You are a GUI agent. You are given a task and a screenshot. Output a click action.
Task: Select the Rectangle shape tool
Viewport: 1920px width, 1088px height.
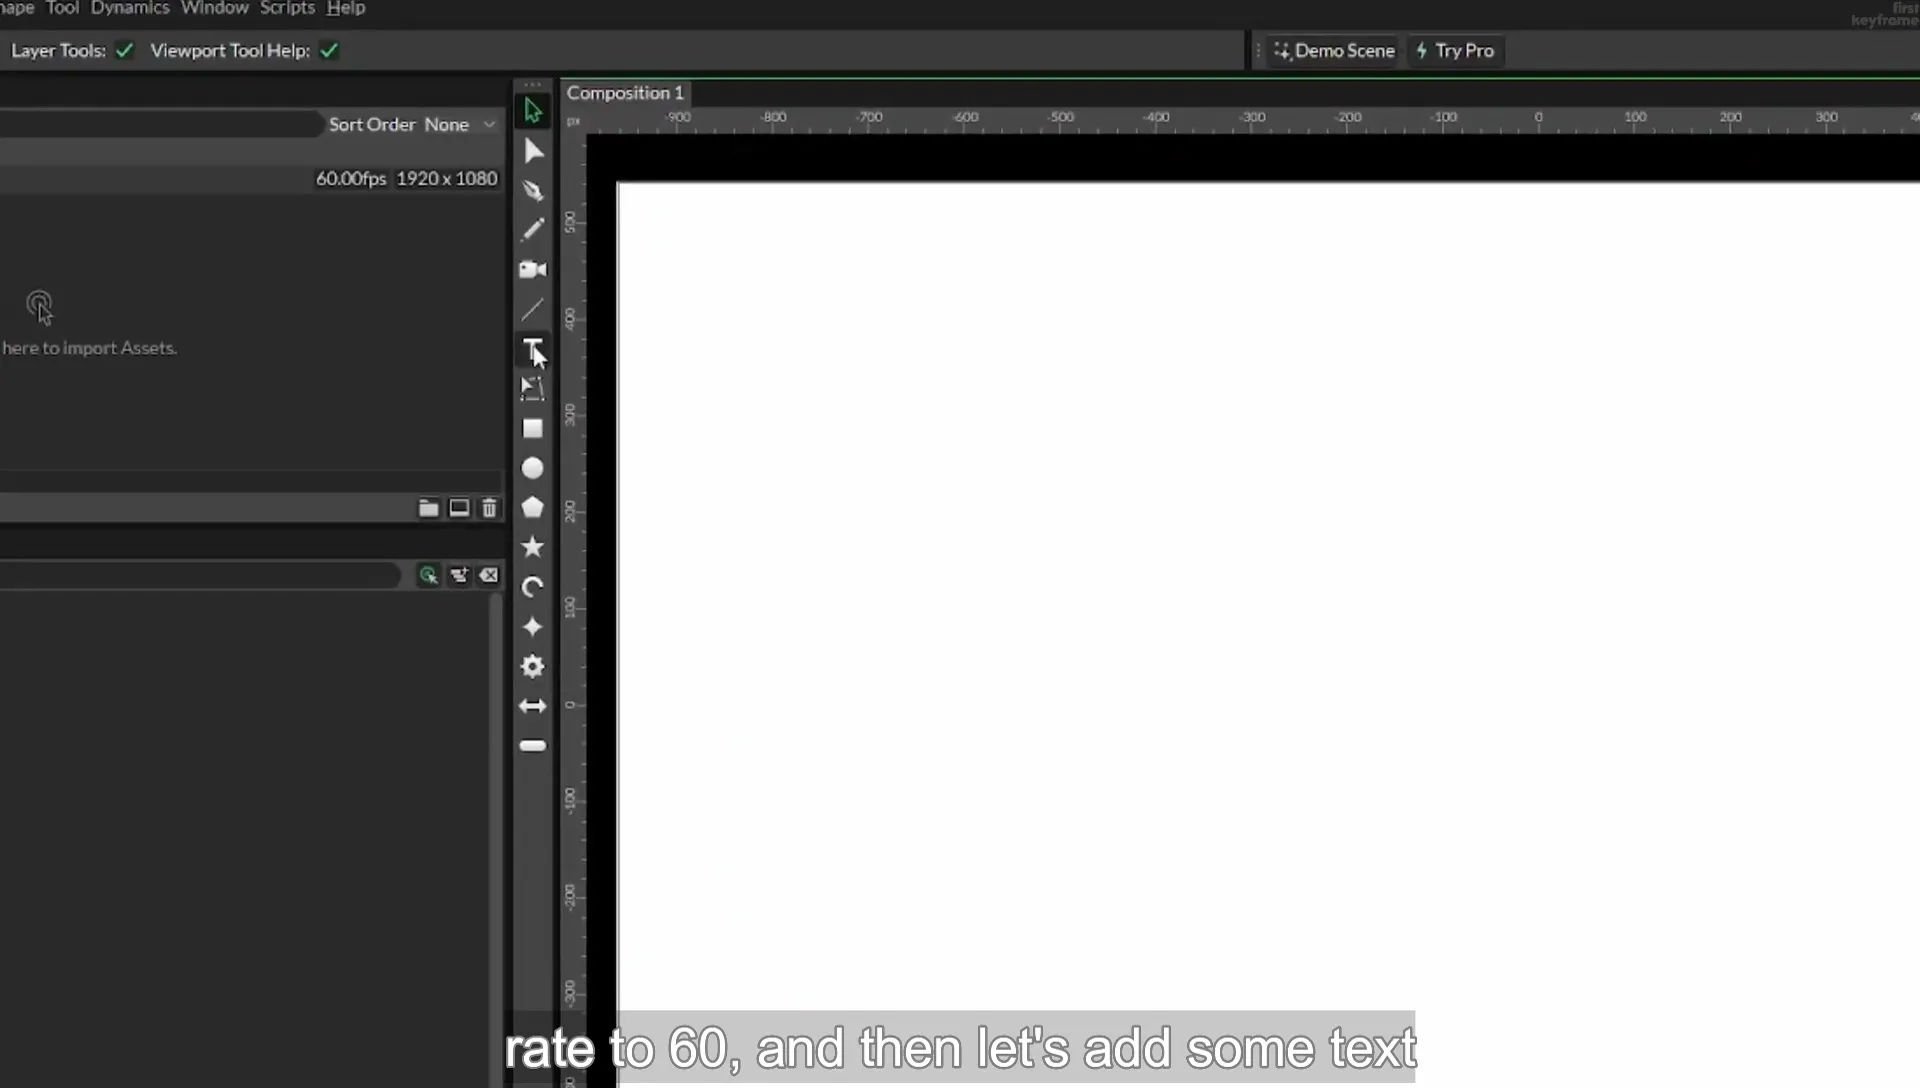click(x=533, y=429)
